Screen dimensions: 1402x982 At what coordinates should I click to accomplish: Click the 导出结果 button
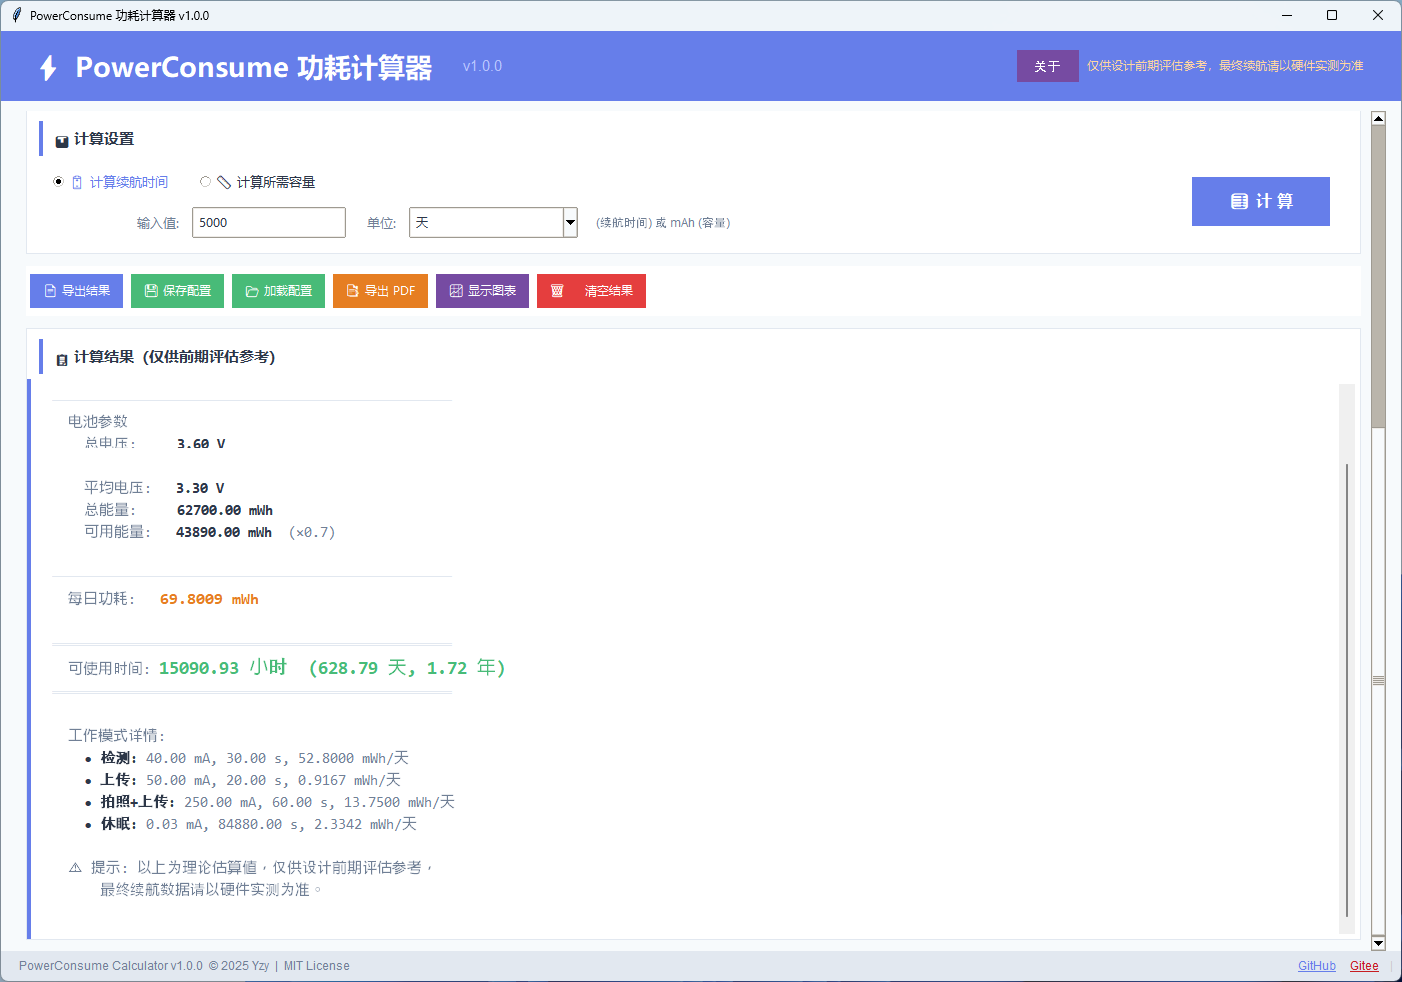[77, 291]
